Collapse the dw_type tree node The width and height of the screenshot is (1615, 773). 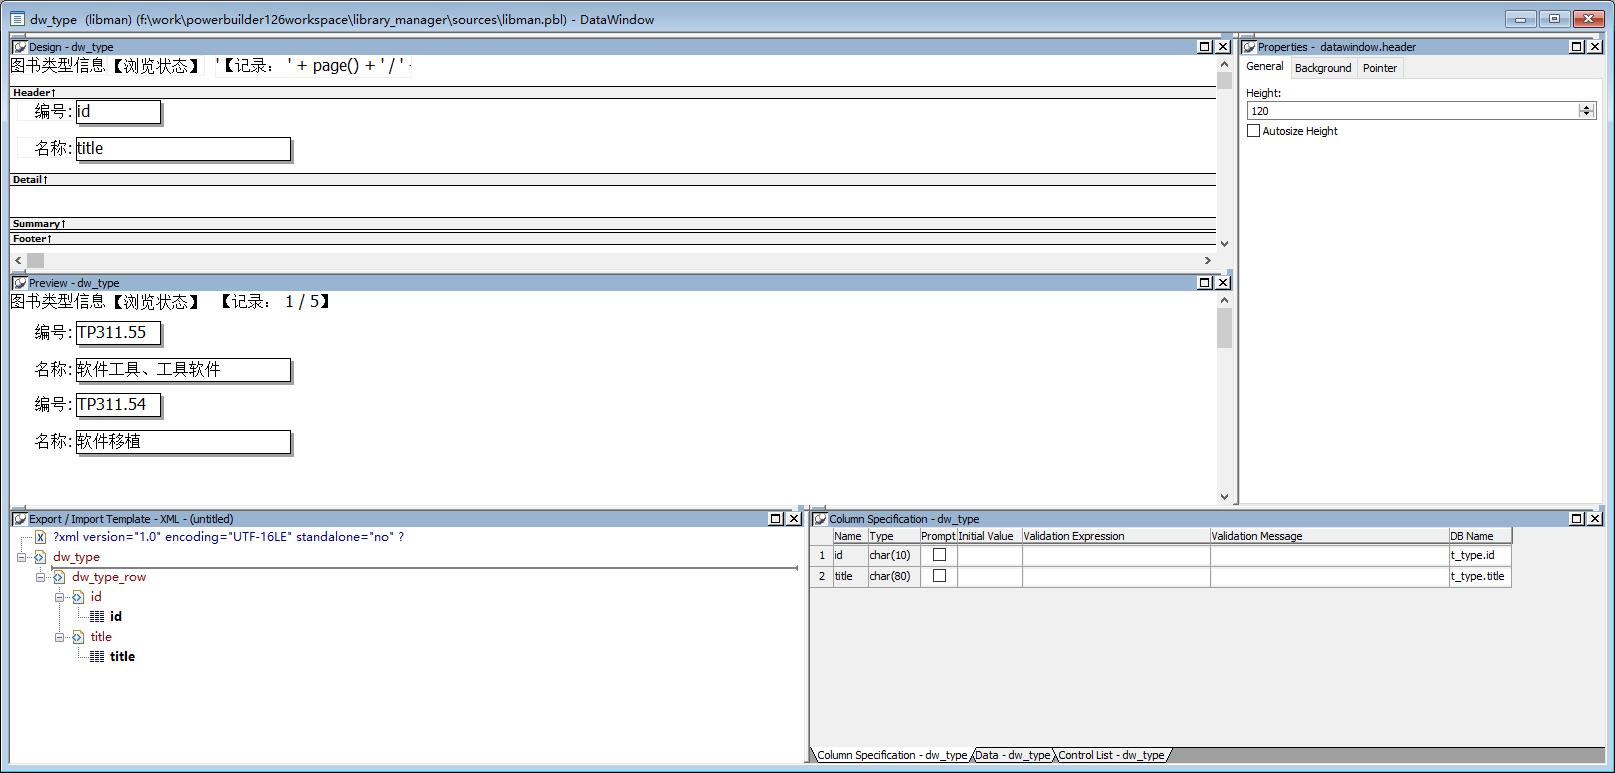pos(21,557)
